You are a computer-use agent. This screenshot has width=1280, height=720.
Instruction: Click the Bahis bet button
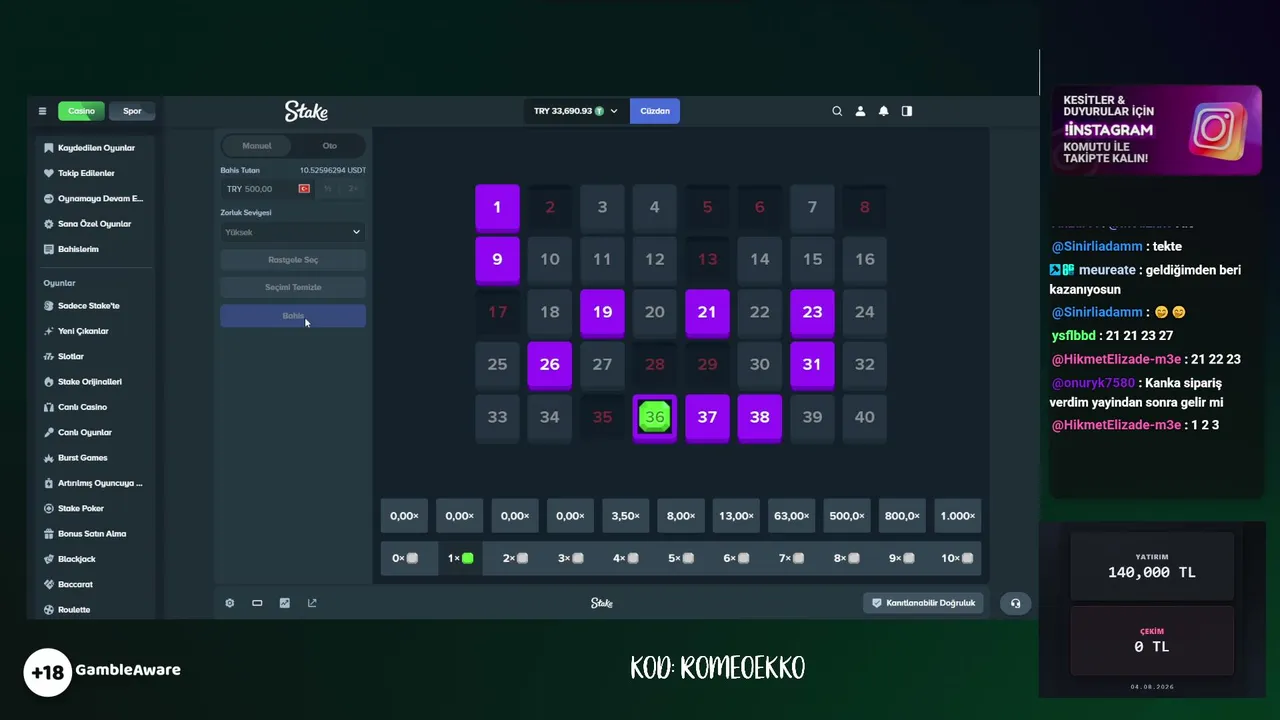tap(293, 316)
